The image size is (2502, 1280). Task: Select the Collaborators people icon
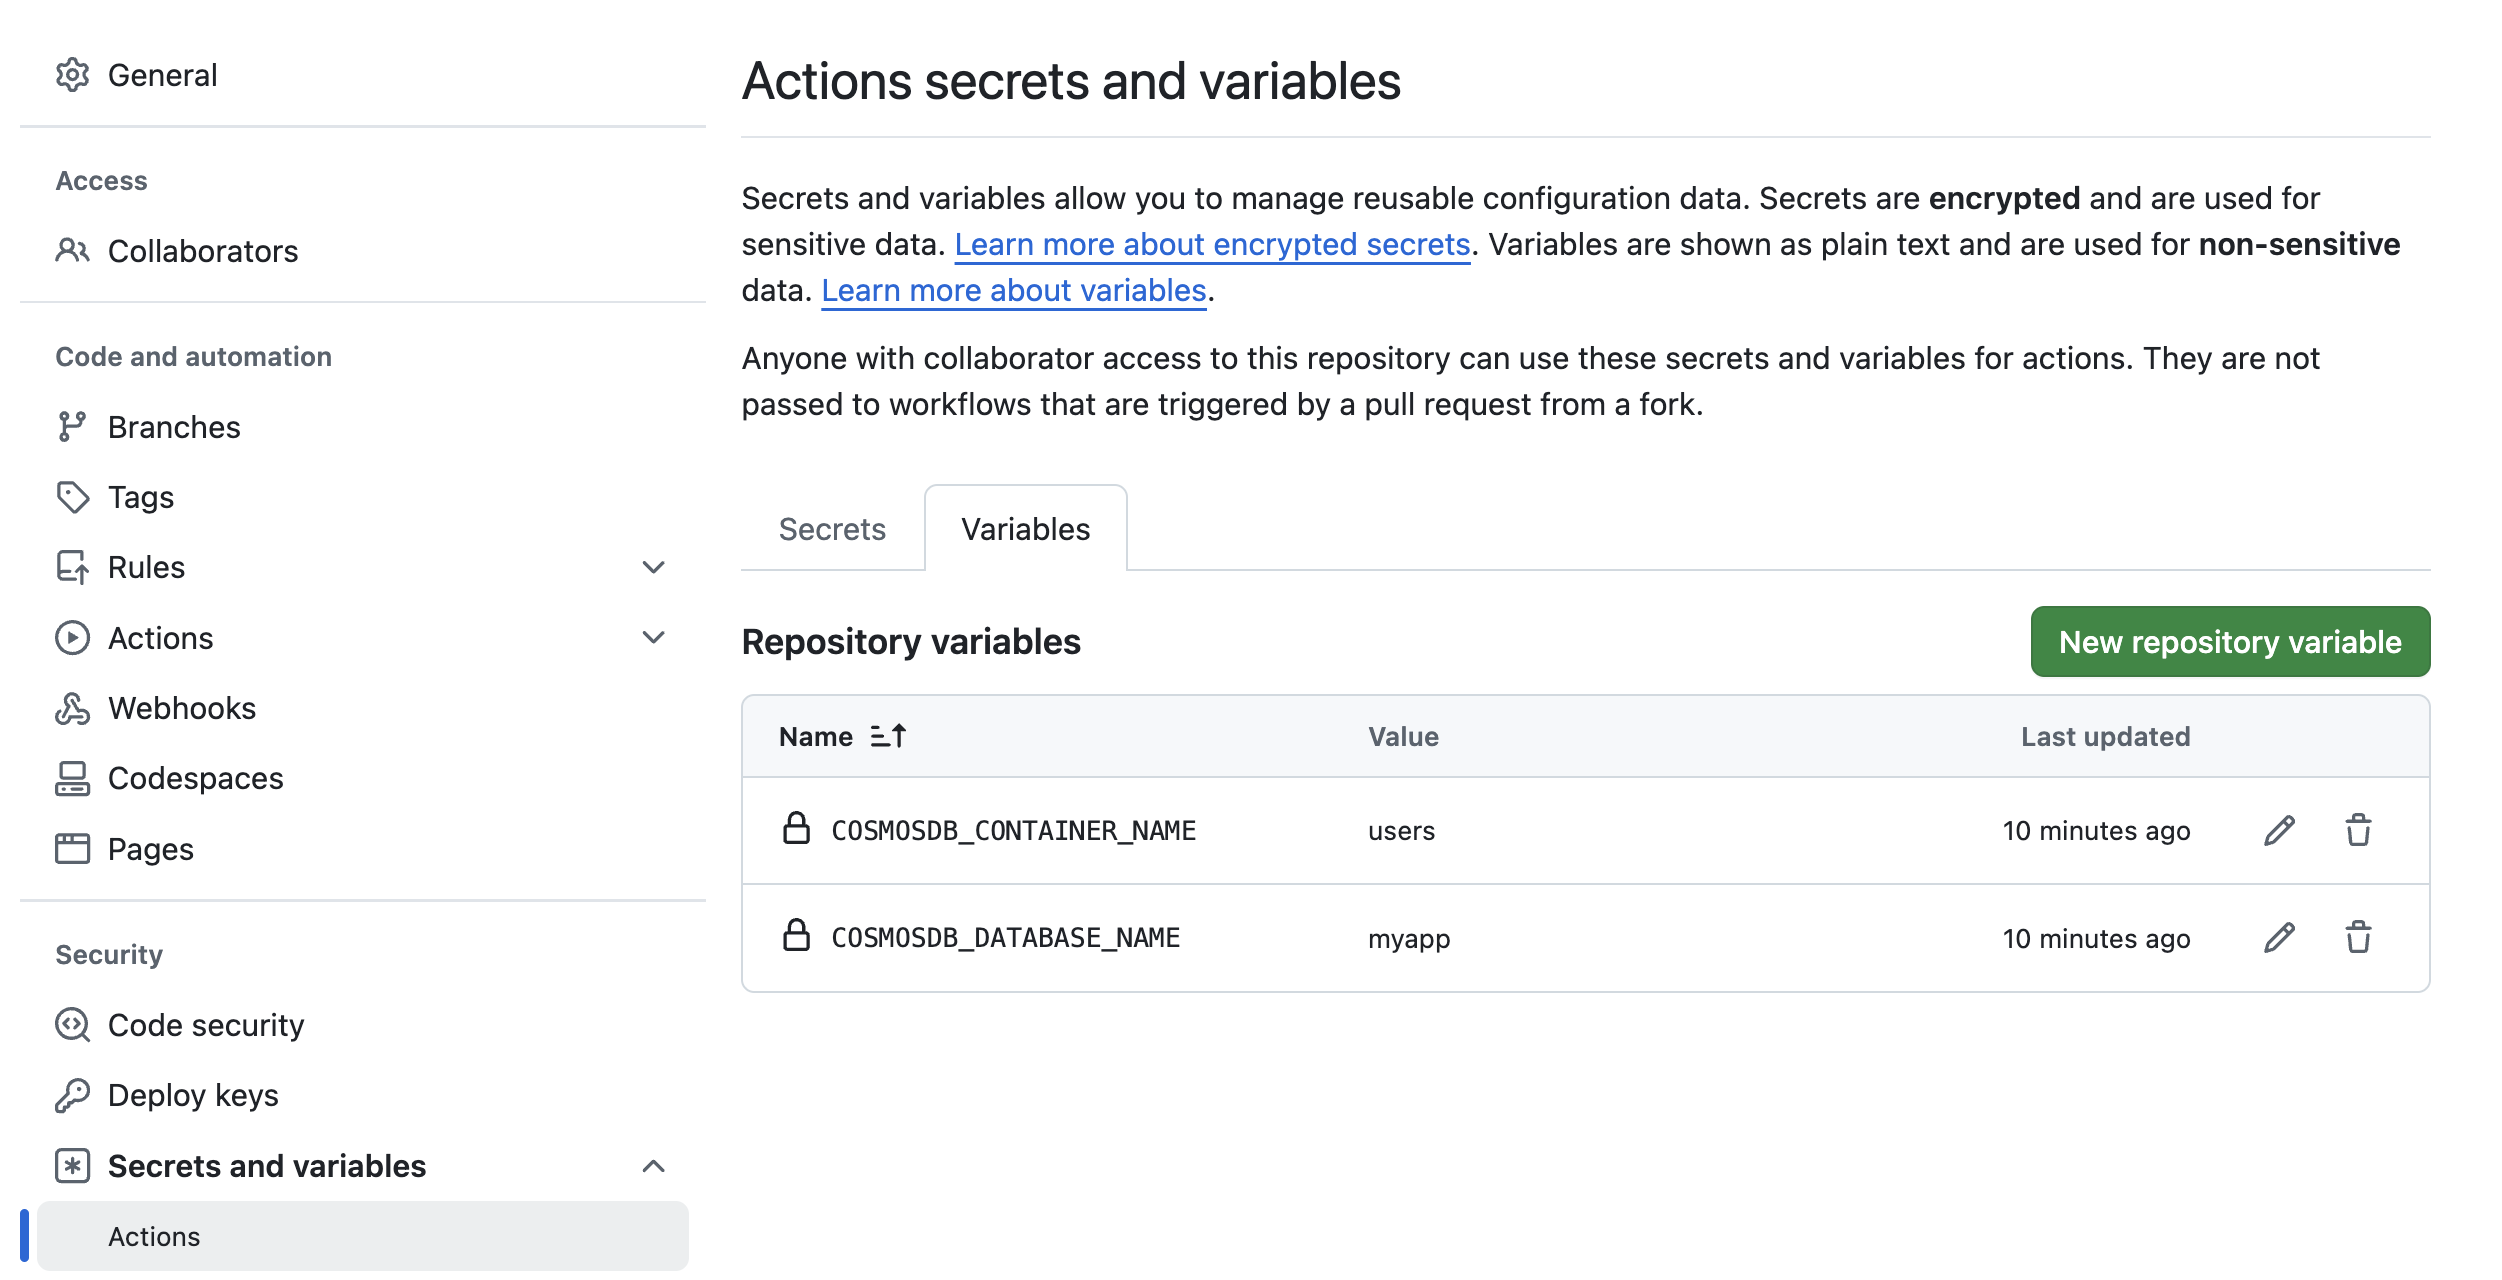tap(73, 251)
